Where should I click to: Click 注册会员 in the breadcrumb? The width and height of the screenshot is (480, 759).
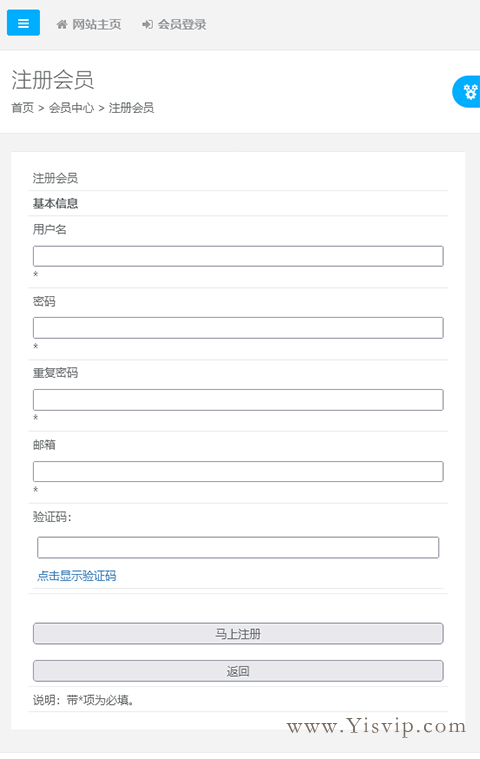click(131, 107)
